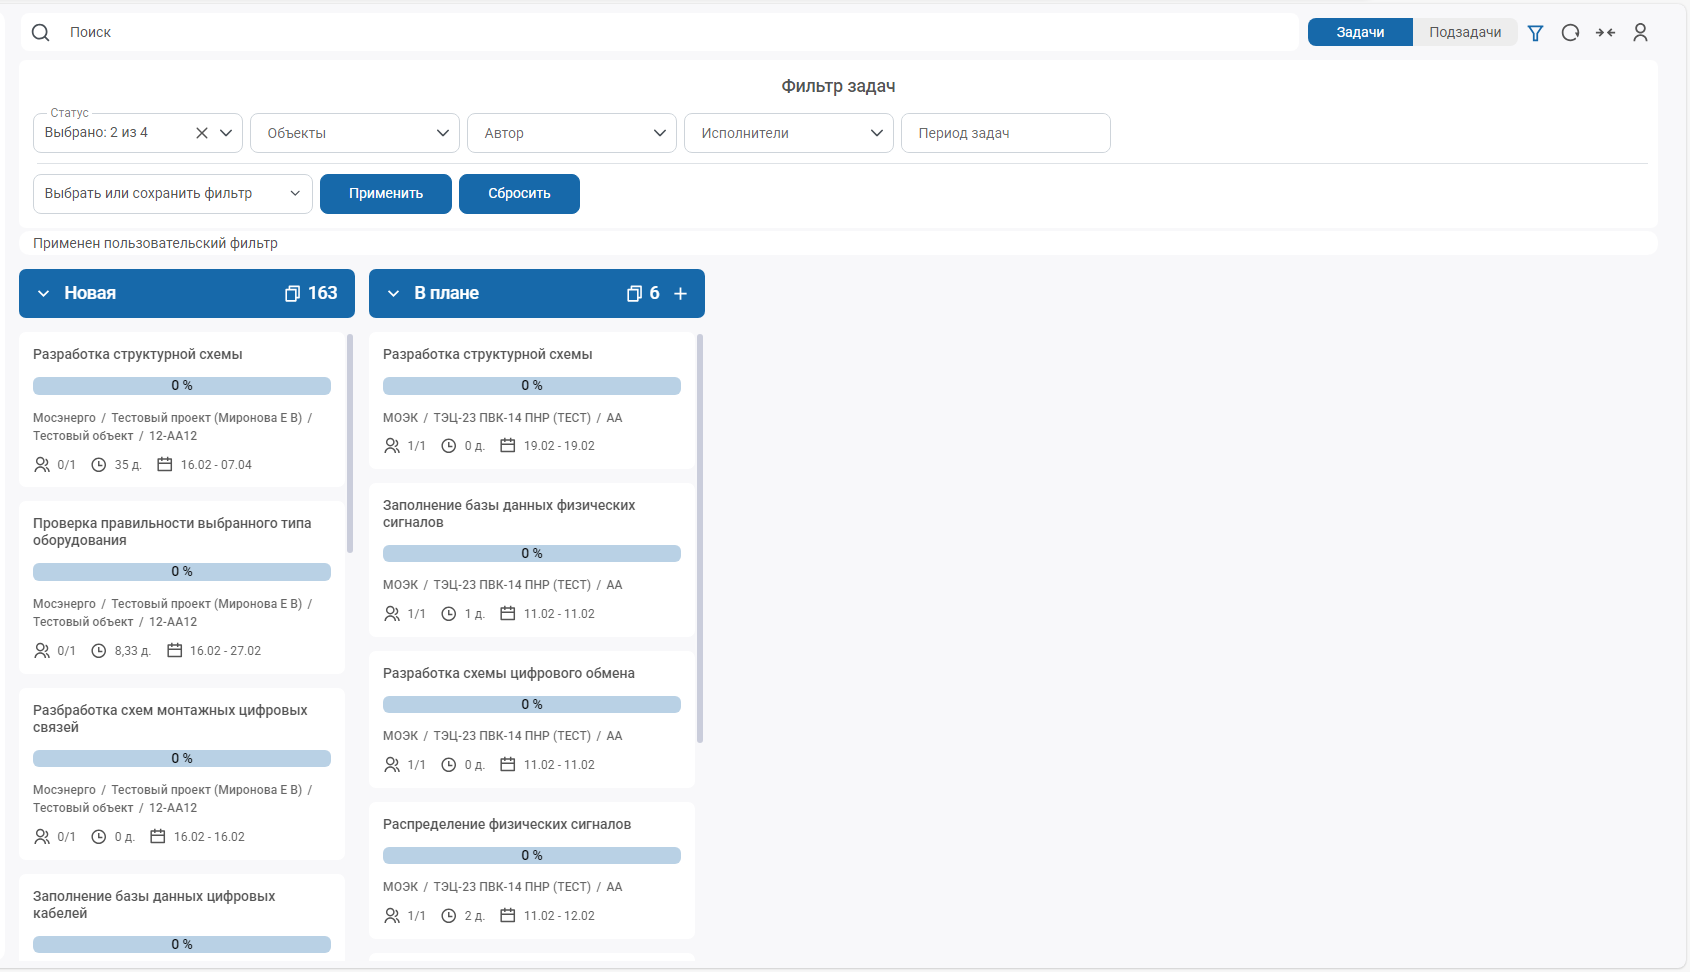Switch to the Задачи view

(1360, 33)
